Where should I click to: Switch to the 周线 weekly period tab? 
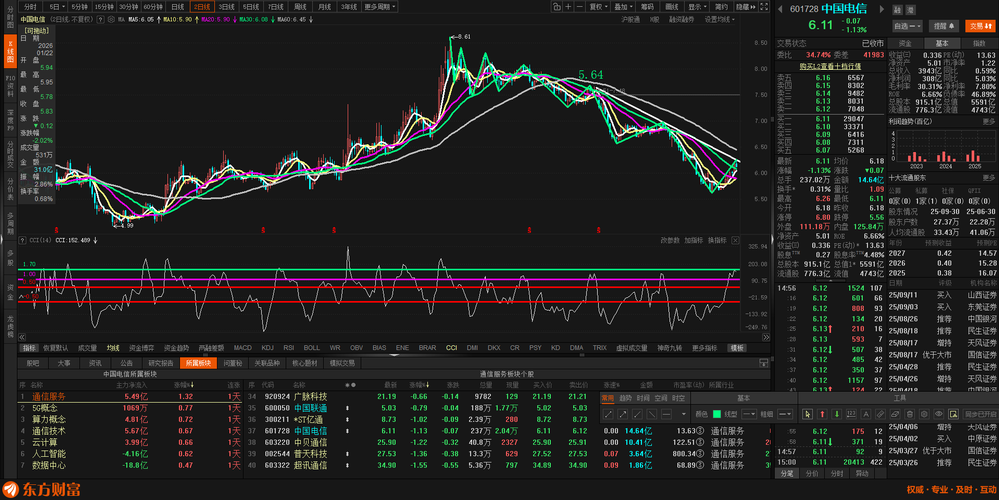point(299,6)
